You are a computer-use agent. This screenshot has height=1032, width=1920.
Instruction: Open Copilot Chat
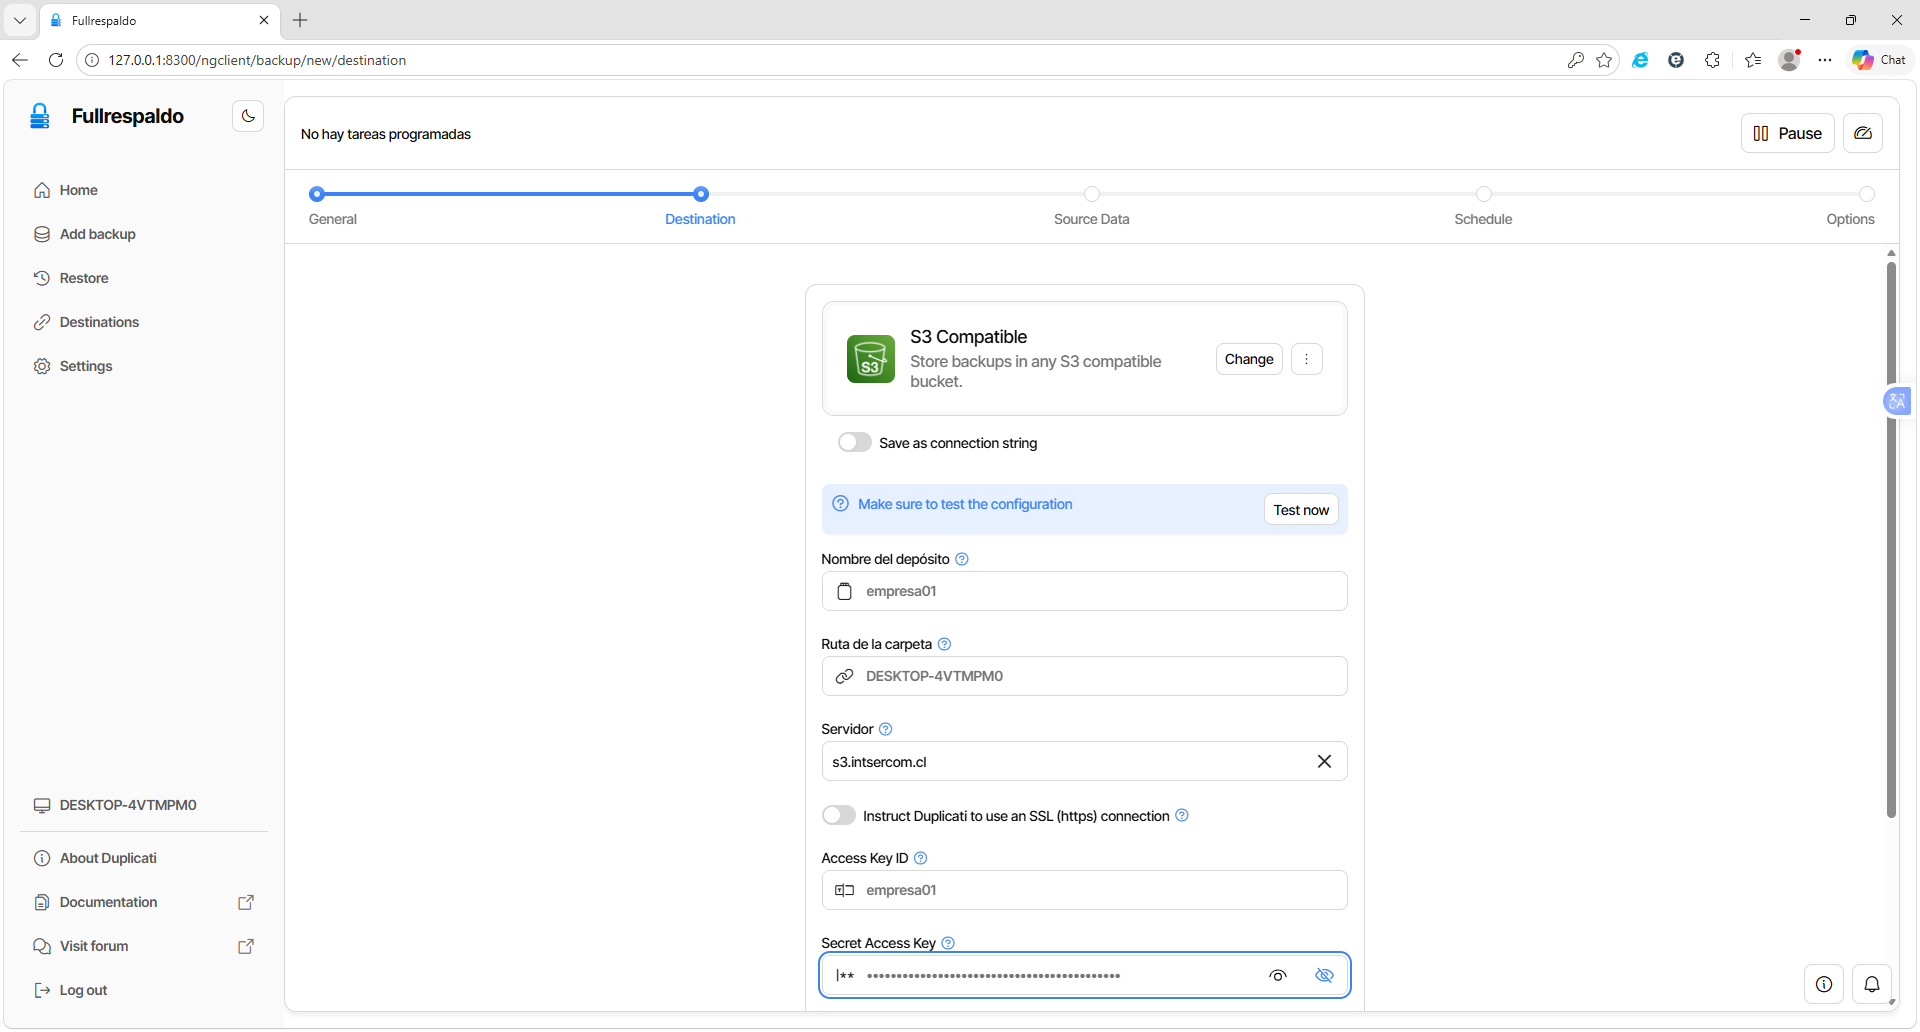(1879, 60)
